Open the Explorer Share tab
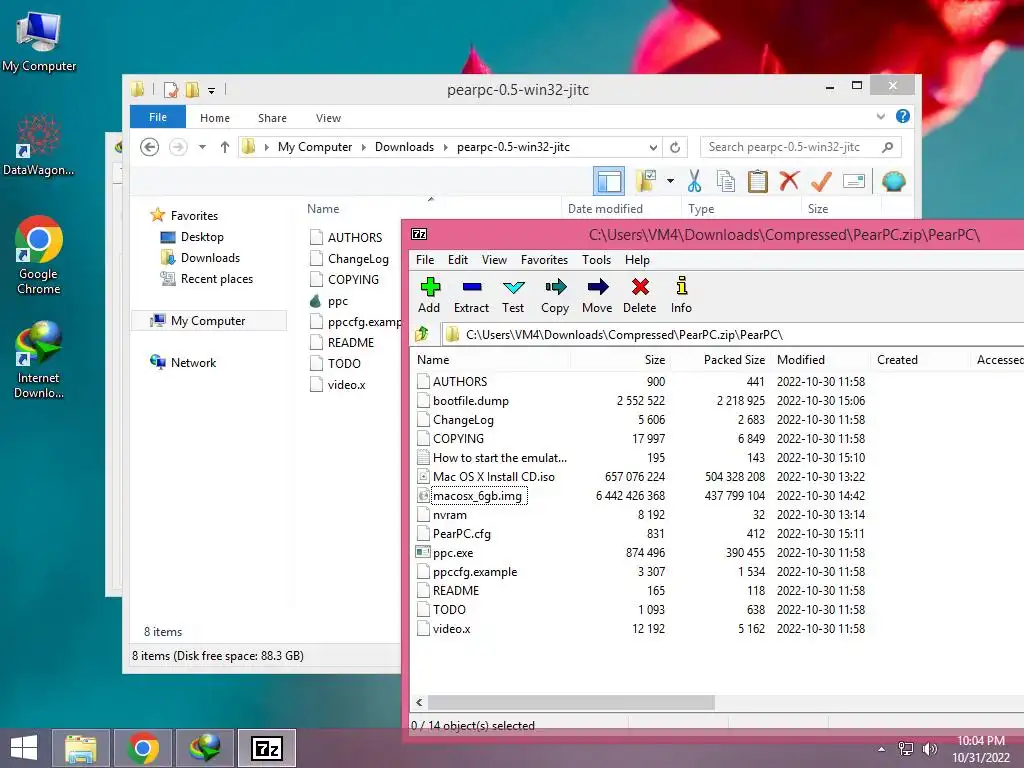 point(272,118)
